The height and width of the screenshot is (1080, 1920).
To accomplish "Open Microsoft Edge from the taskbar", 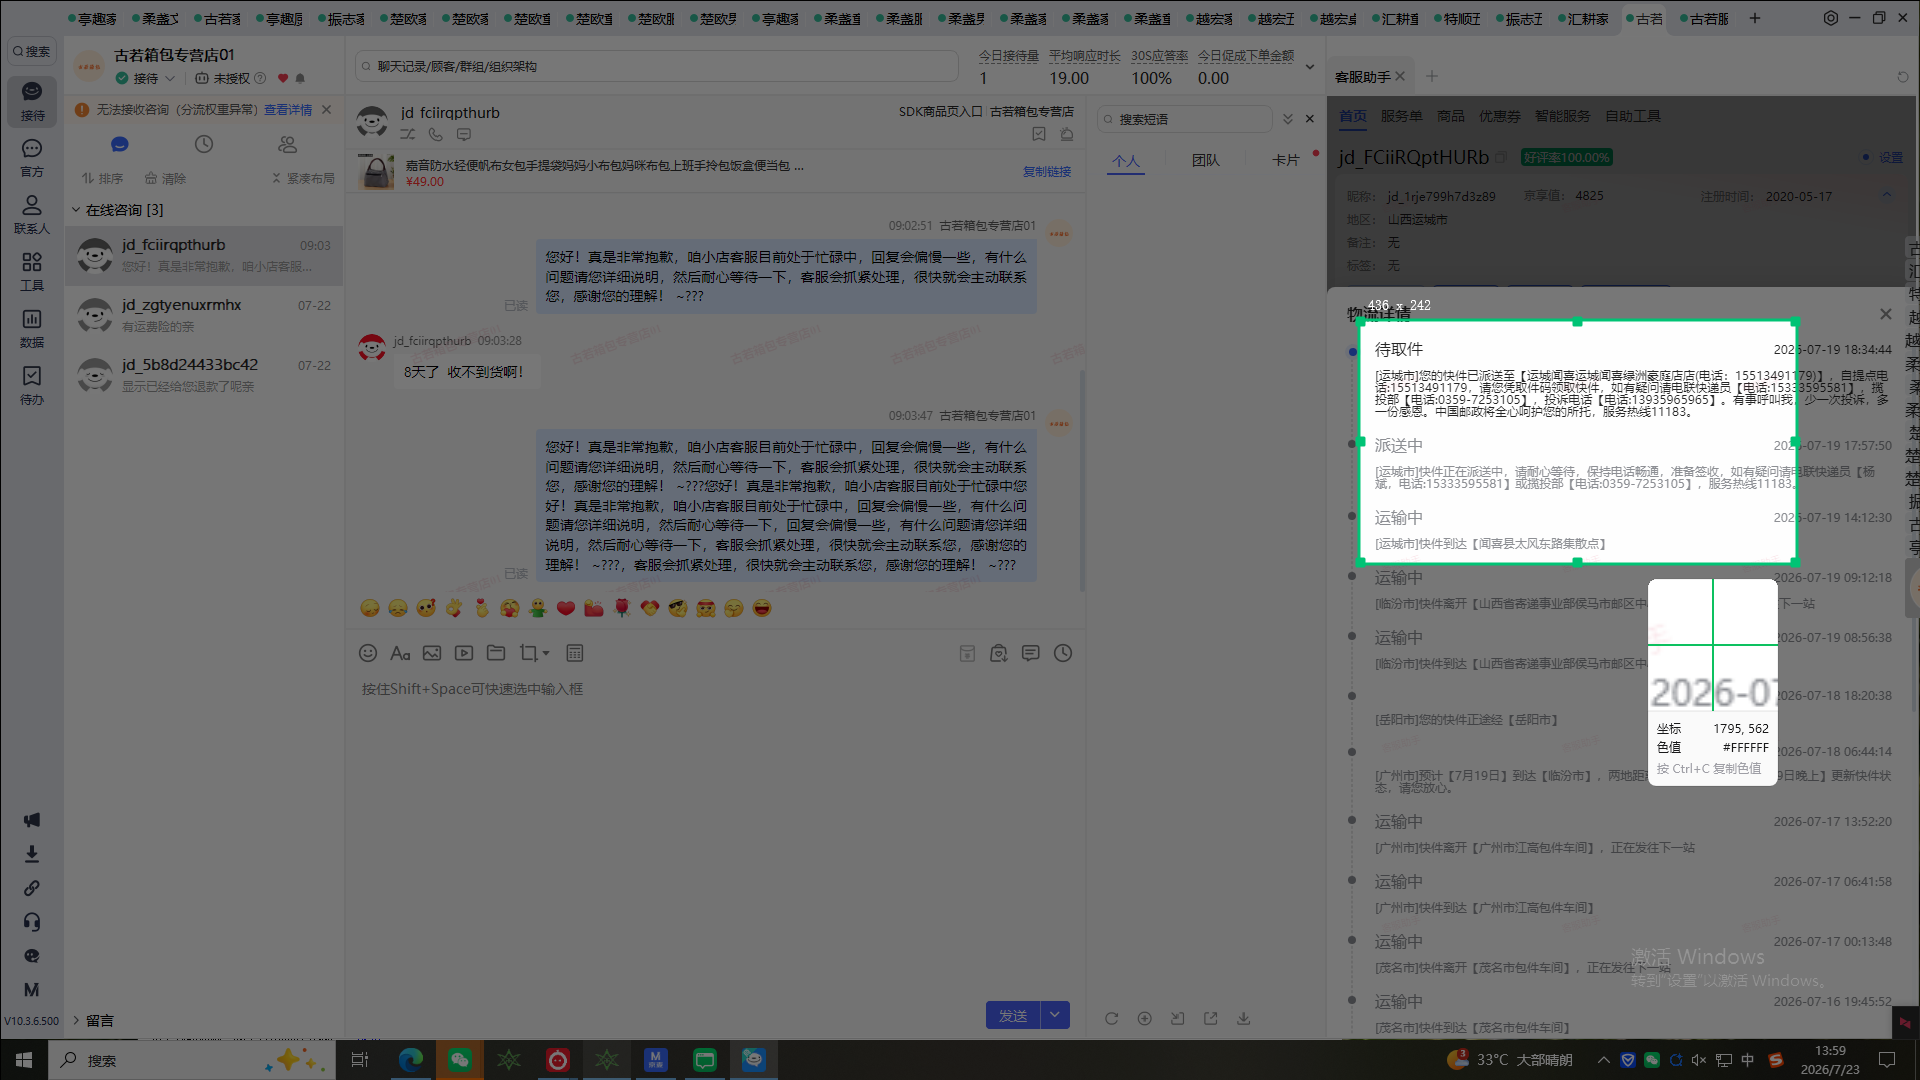I will click(x=410, y=1060).
